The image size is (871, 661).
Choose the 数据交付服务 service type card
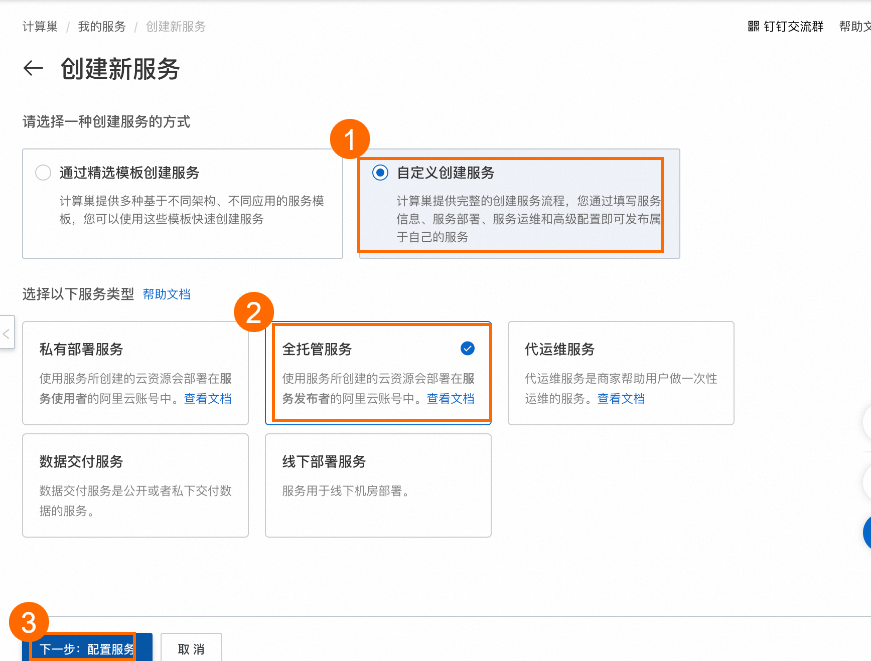click(135, 485)
